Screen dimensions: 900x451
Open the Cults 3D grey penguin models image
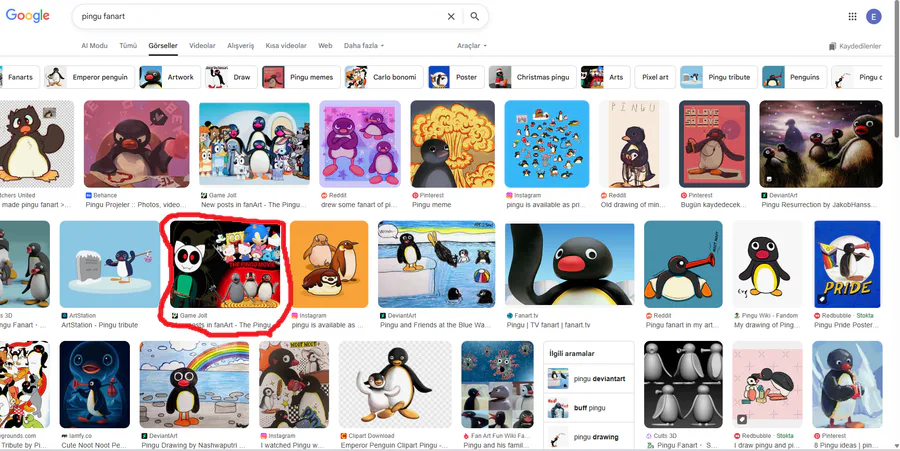click(683, 384)
